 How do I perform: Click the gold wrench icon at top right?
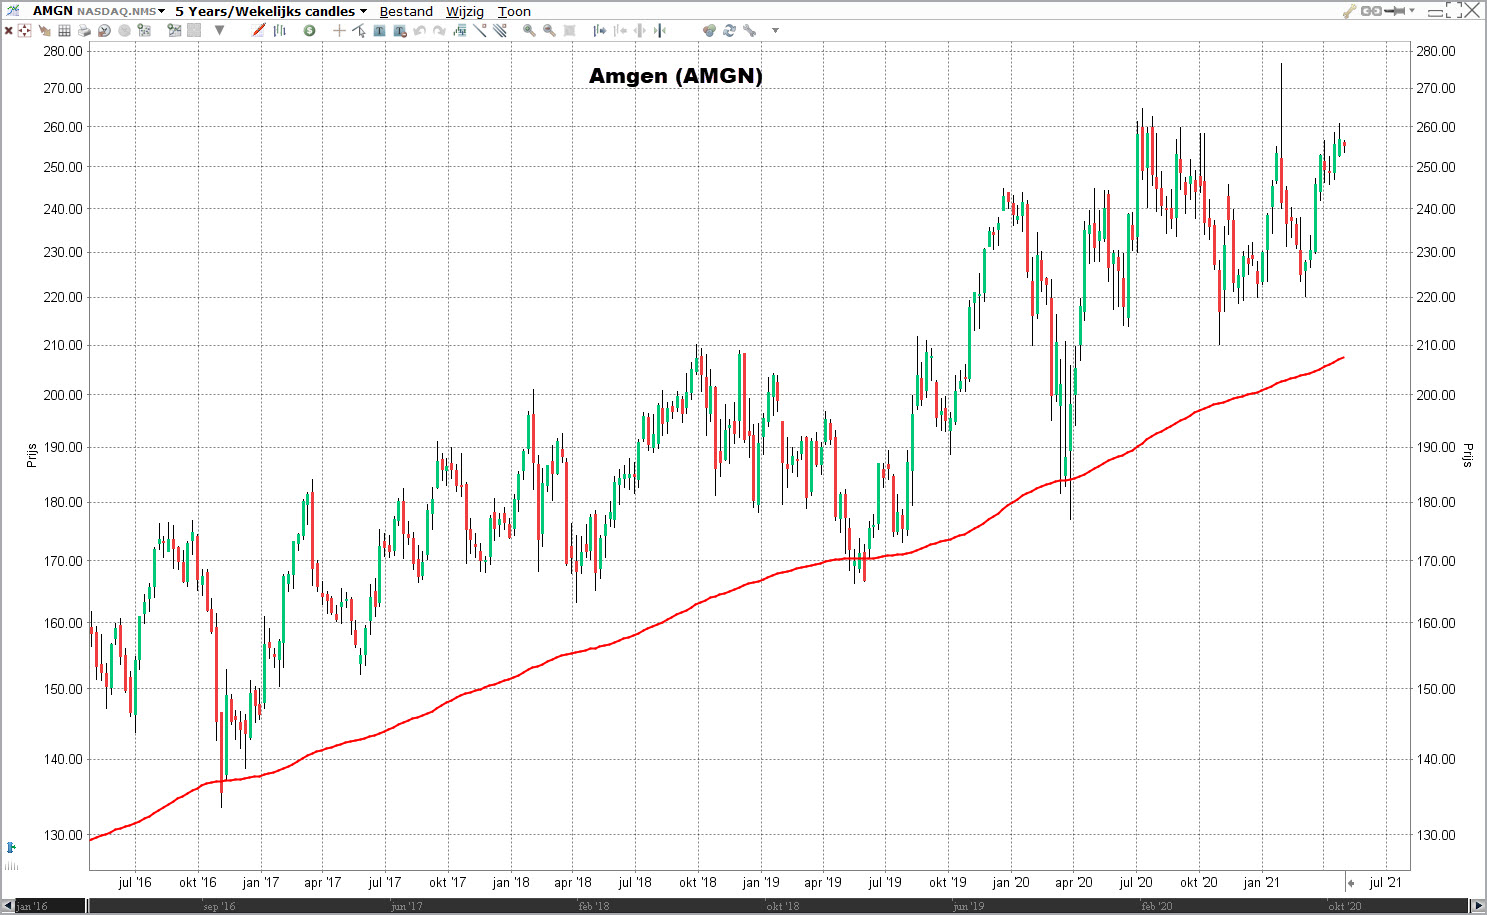(x=1349, y=11)
